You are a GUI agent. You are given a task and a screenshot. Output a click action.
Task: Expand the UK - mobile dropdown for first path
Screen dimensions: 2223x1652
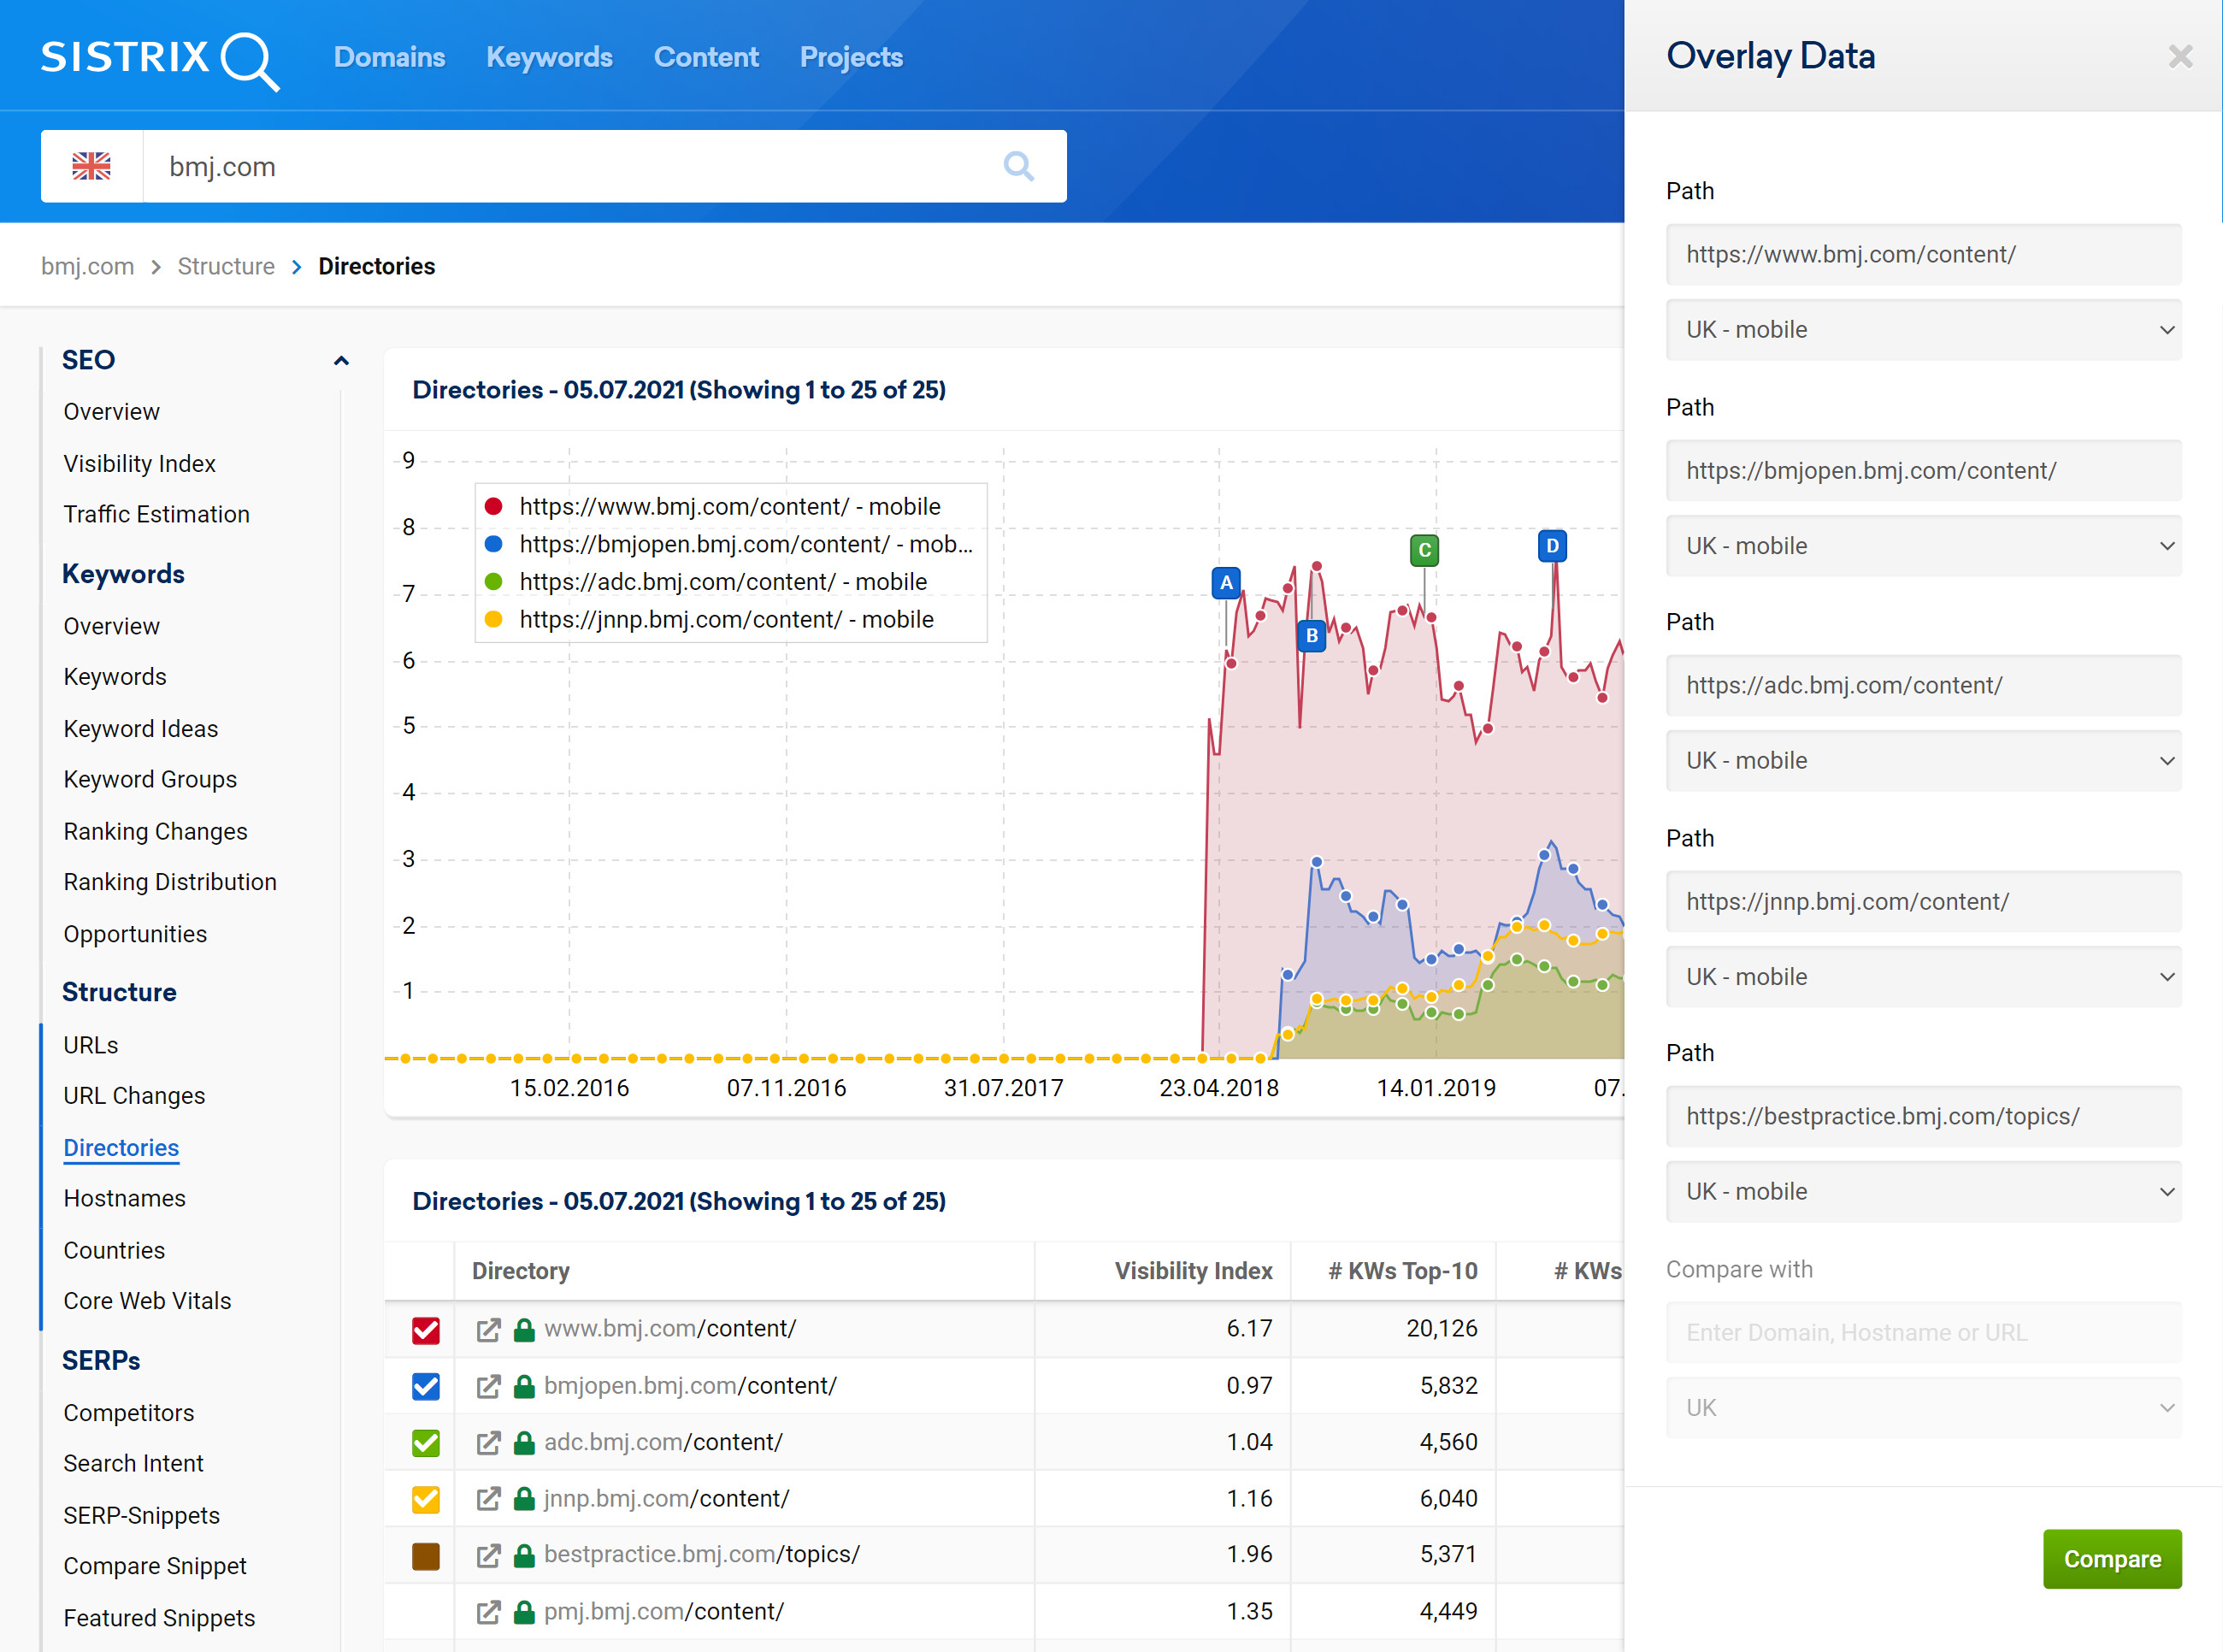(x=1925, y=330)
